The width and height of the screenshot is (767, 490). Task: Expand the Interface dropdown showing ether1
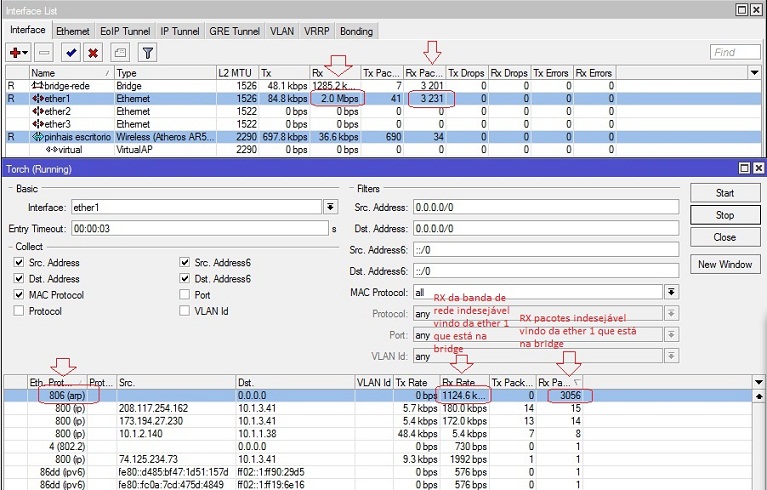tap(330, 206)
